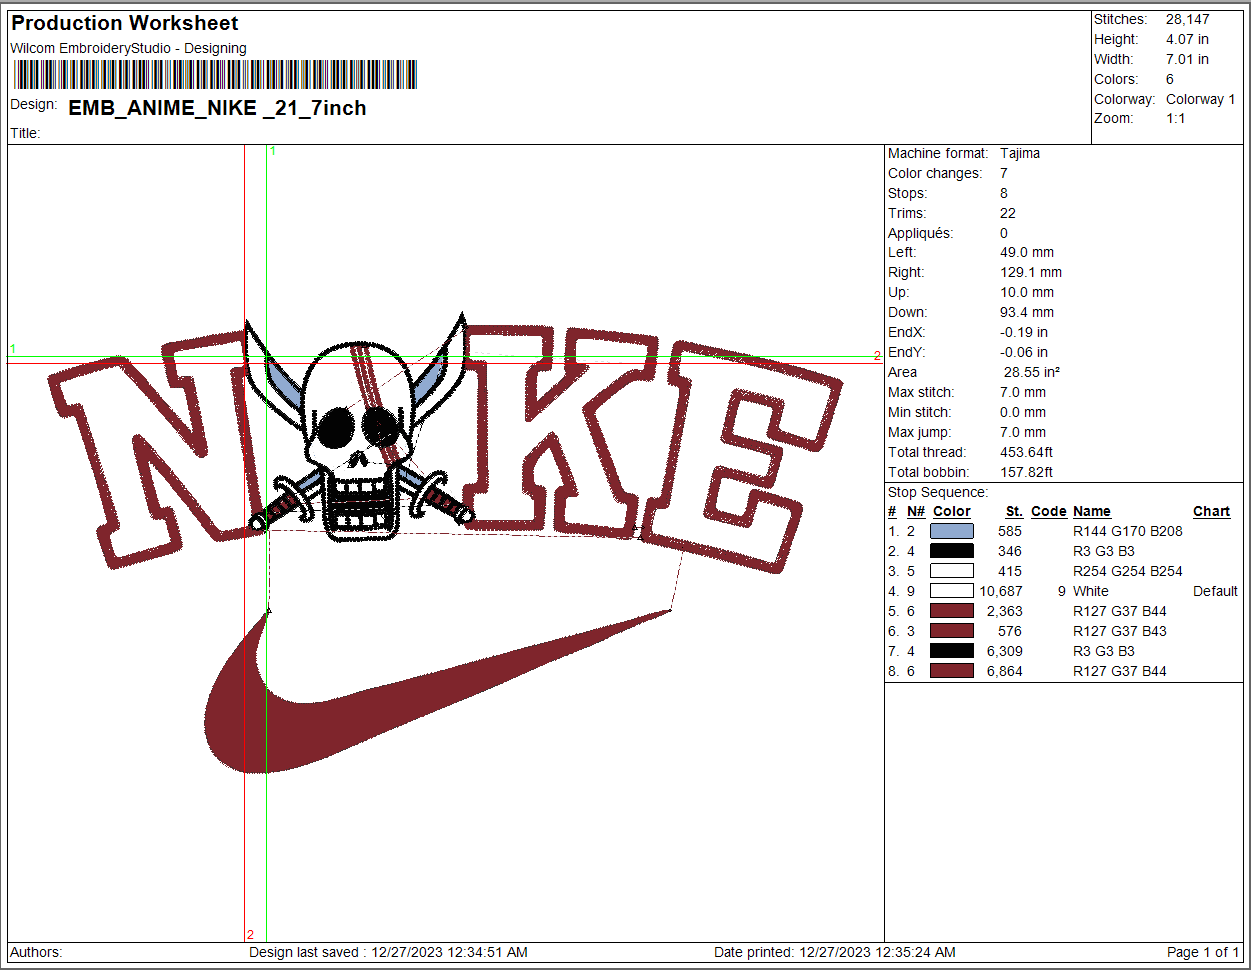
Task: Click the black swatch in stop 7
Action: (951, 651)
